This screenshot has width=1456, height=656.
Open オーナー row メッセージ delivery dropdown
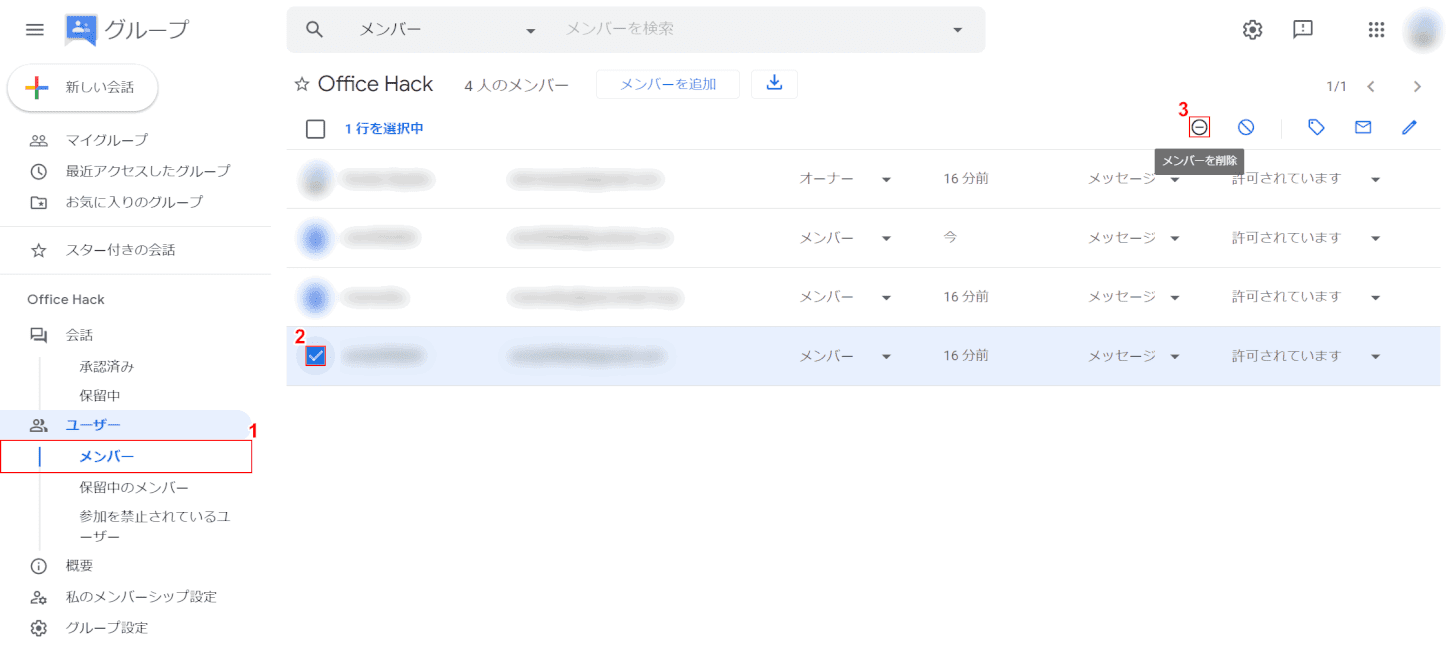[x=1134, y=179]
